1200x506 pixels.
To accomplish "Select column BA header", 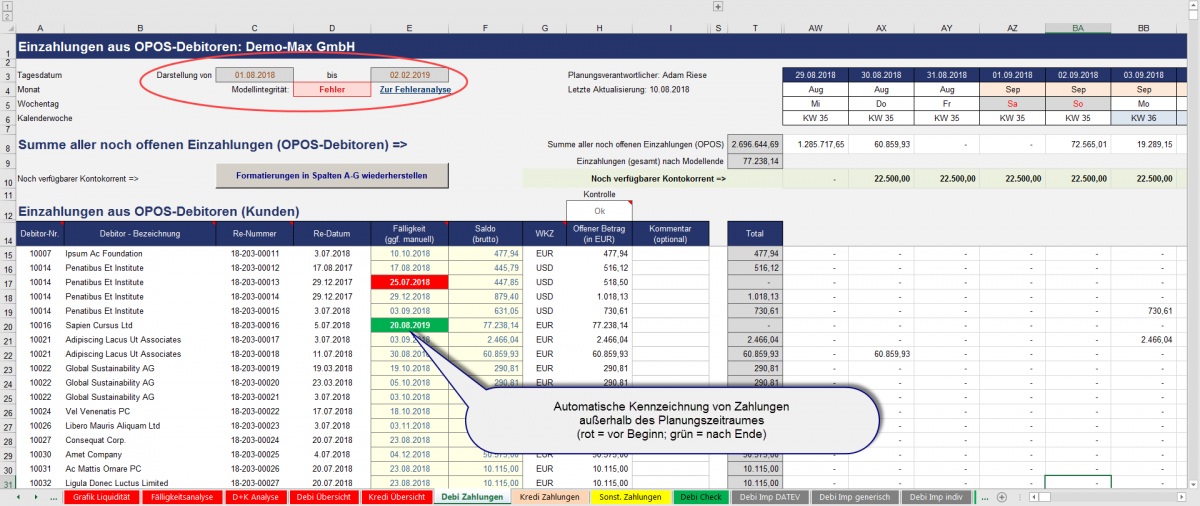I will (x=1077, y=28).
